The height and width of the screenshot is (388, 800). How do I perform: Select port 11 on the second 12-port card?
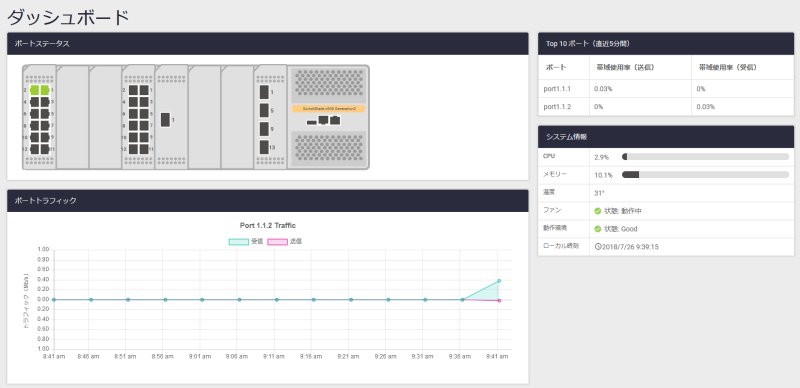point(144,149)
